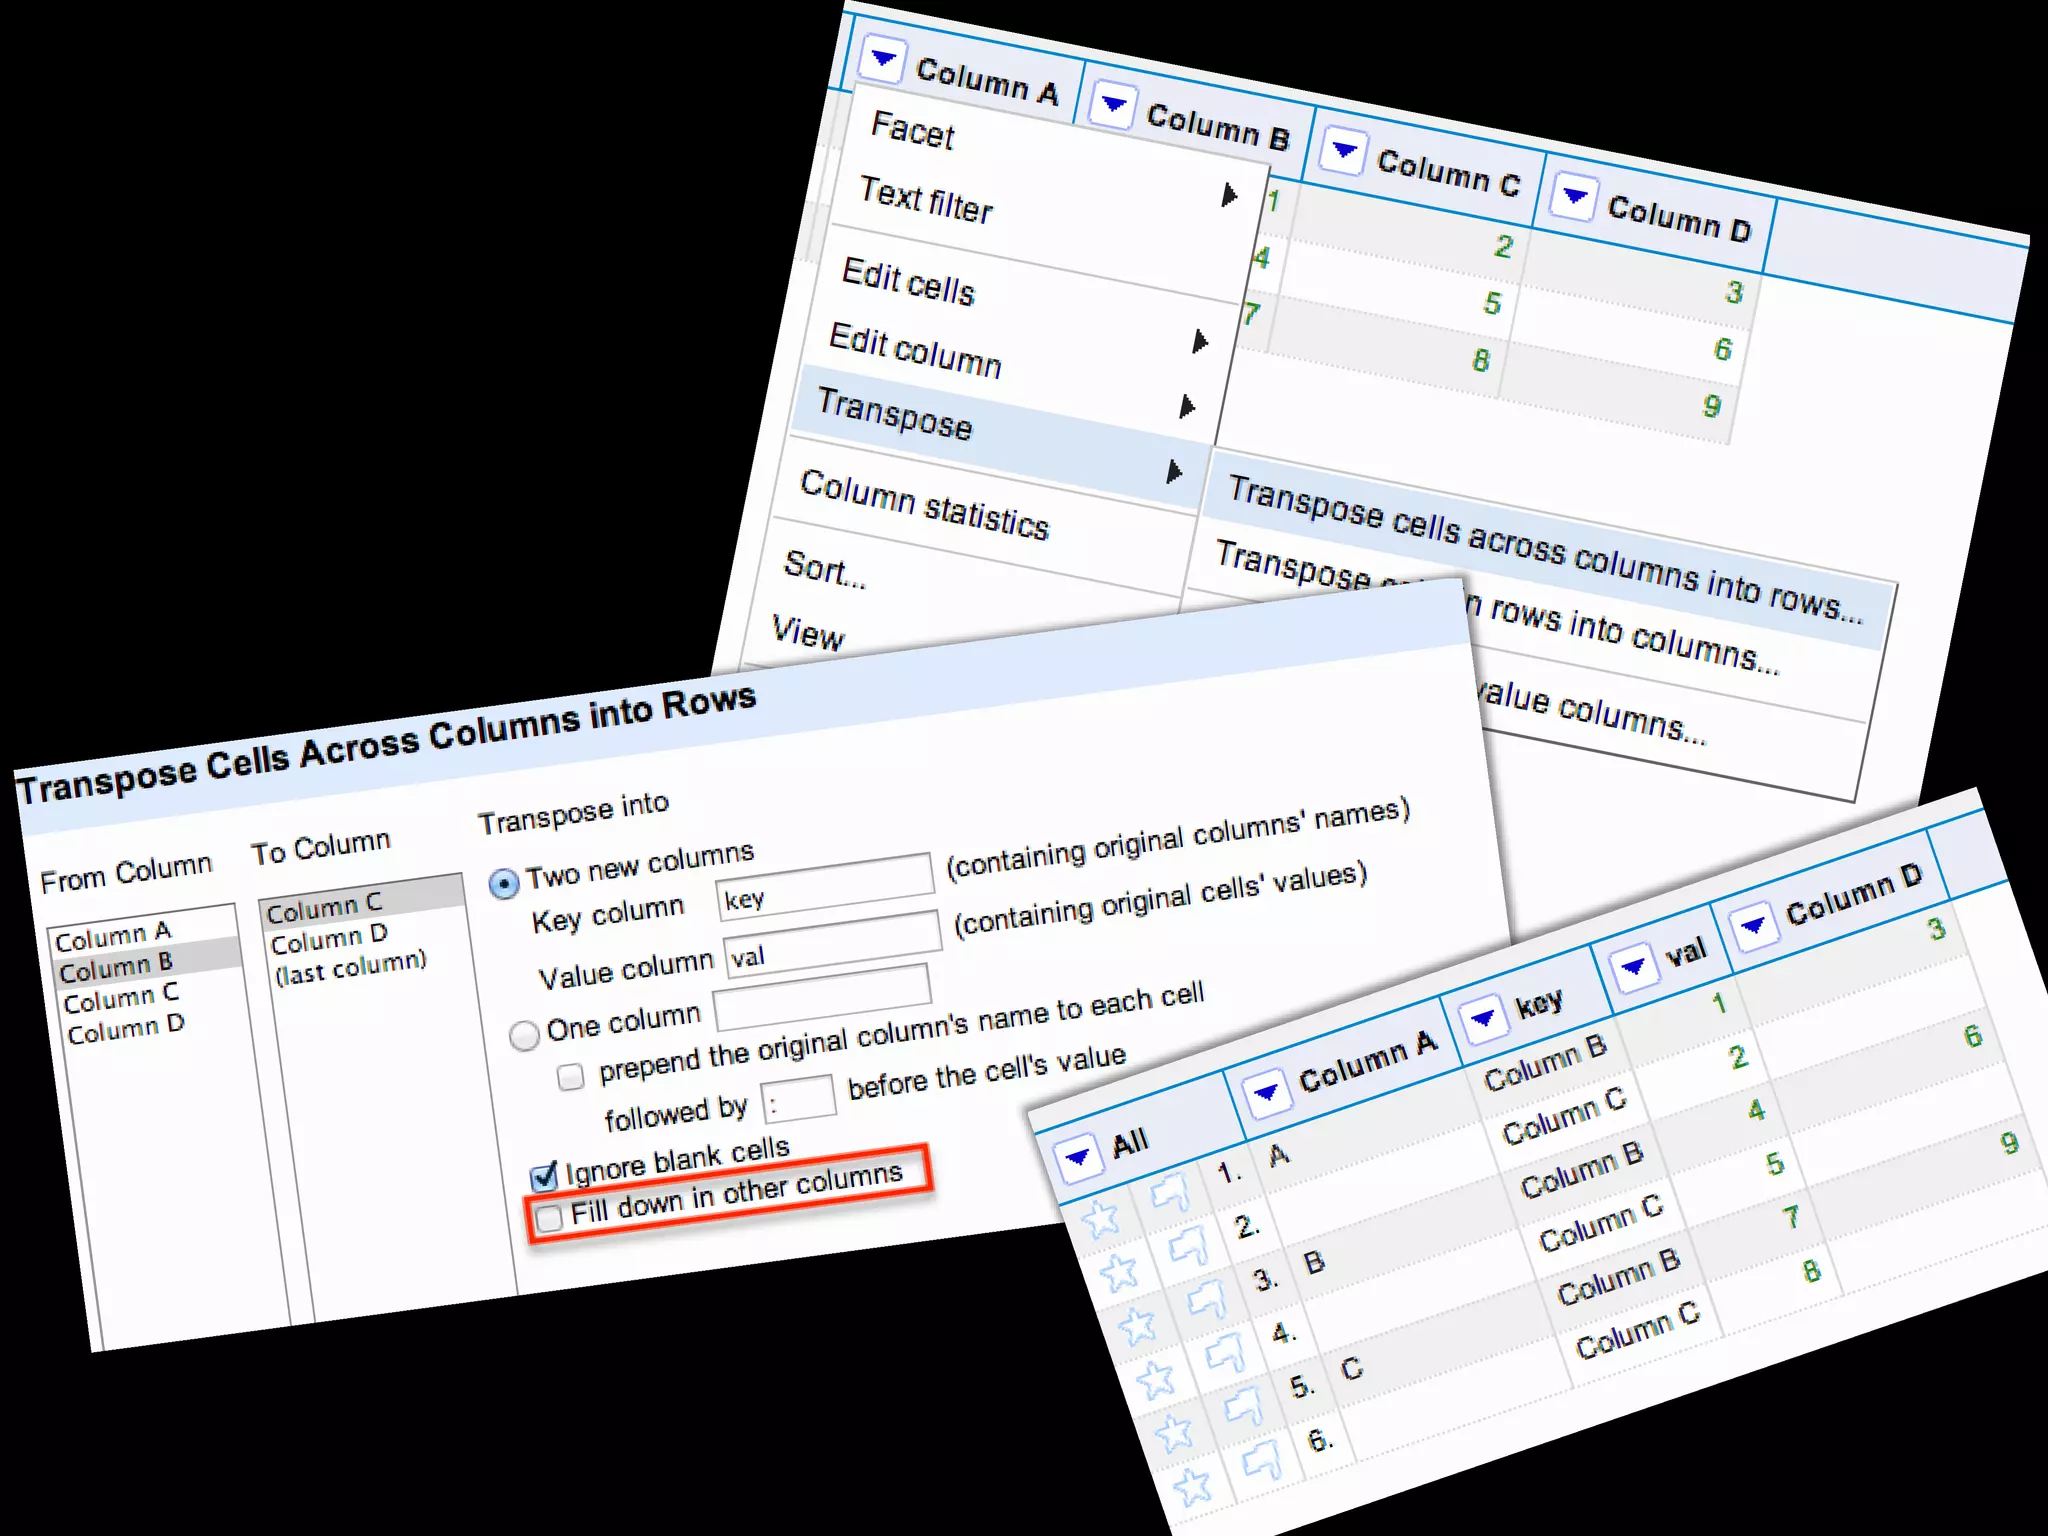
Task: Uncheck Ignore blank cells checkbox
Action: coord(544,1176)
